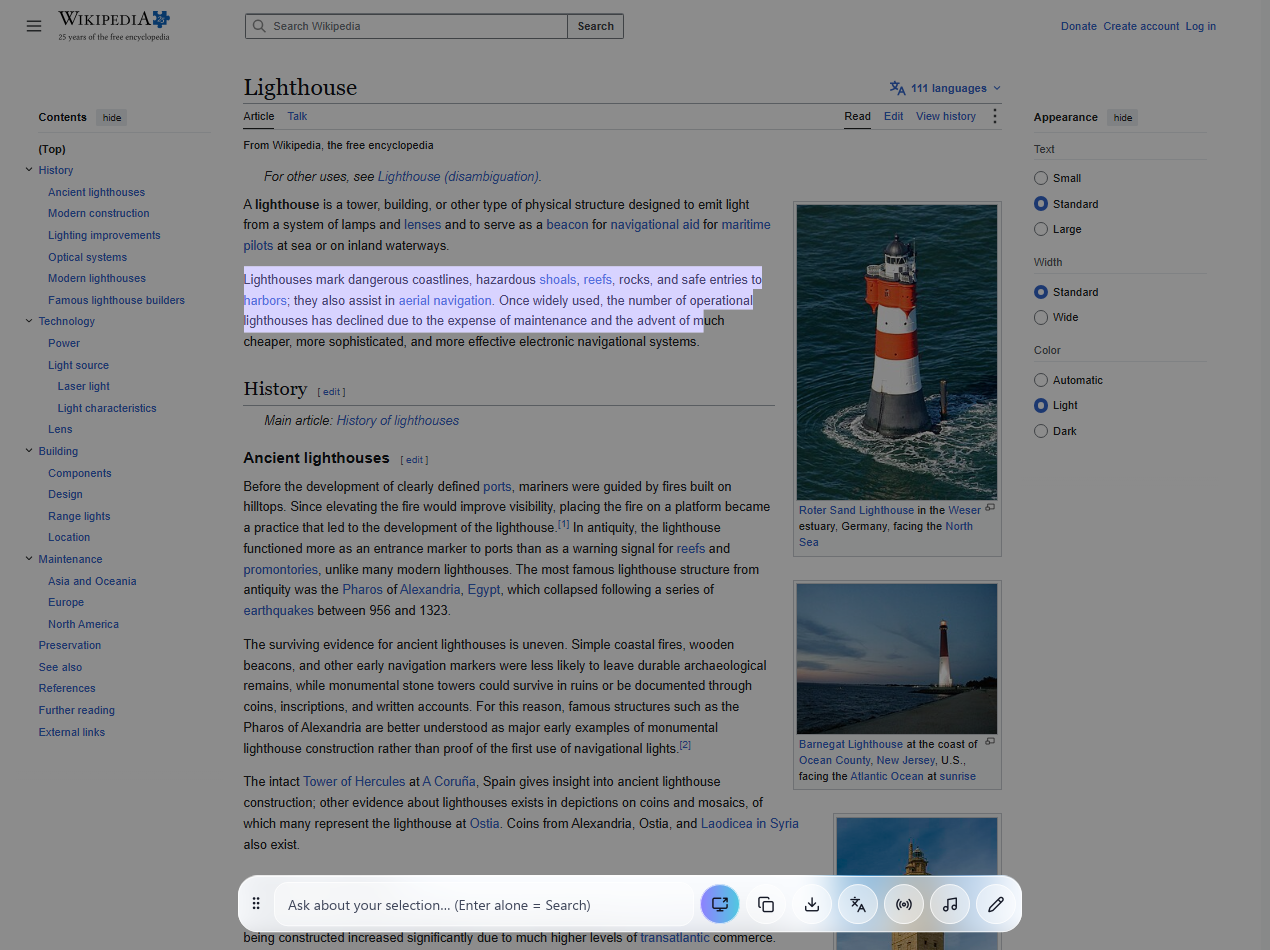Viewport: 1270px width, 950px height.
Task: Click the broadcast signal icon in floating bar
Action: point(904,904)
